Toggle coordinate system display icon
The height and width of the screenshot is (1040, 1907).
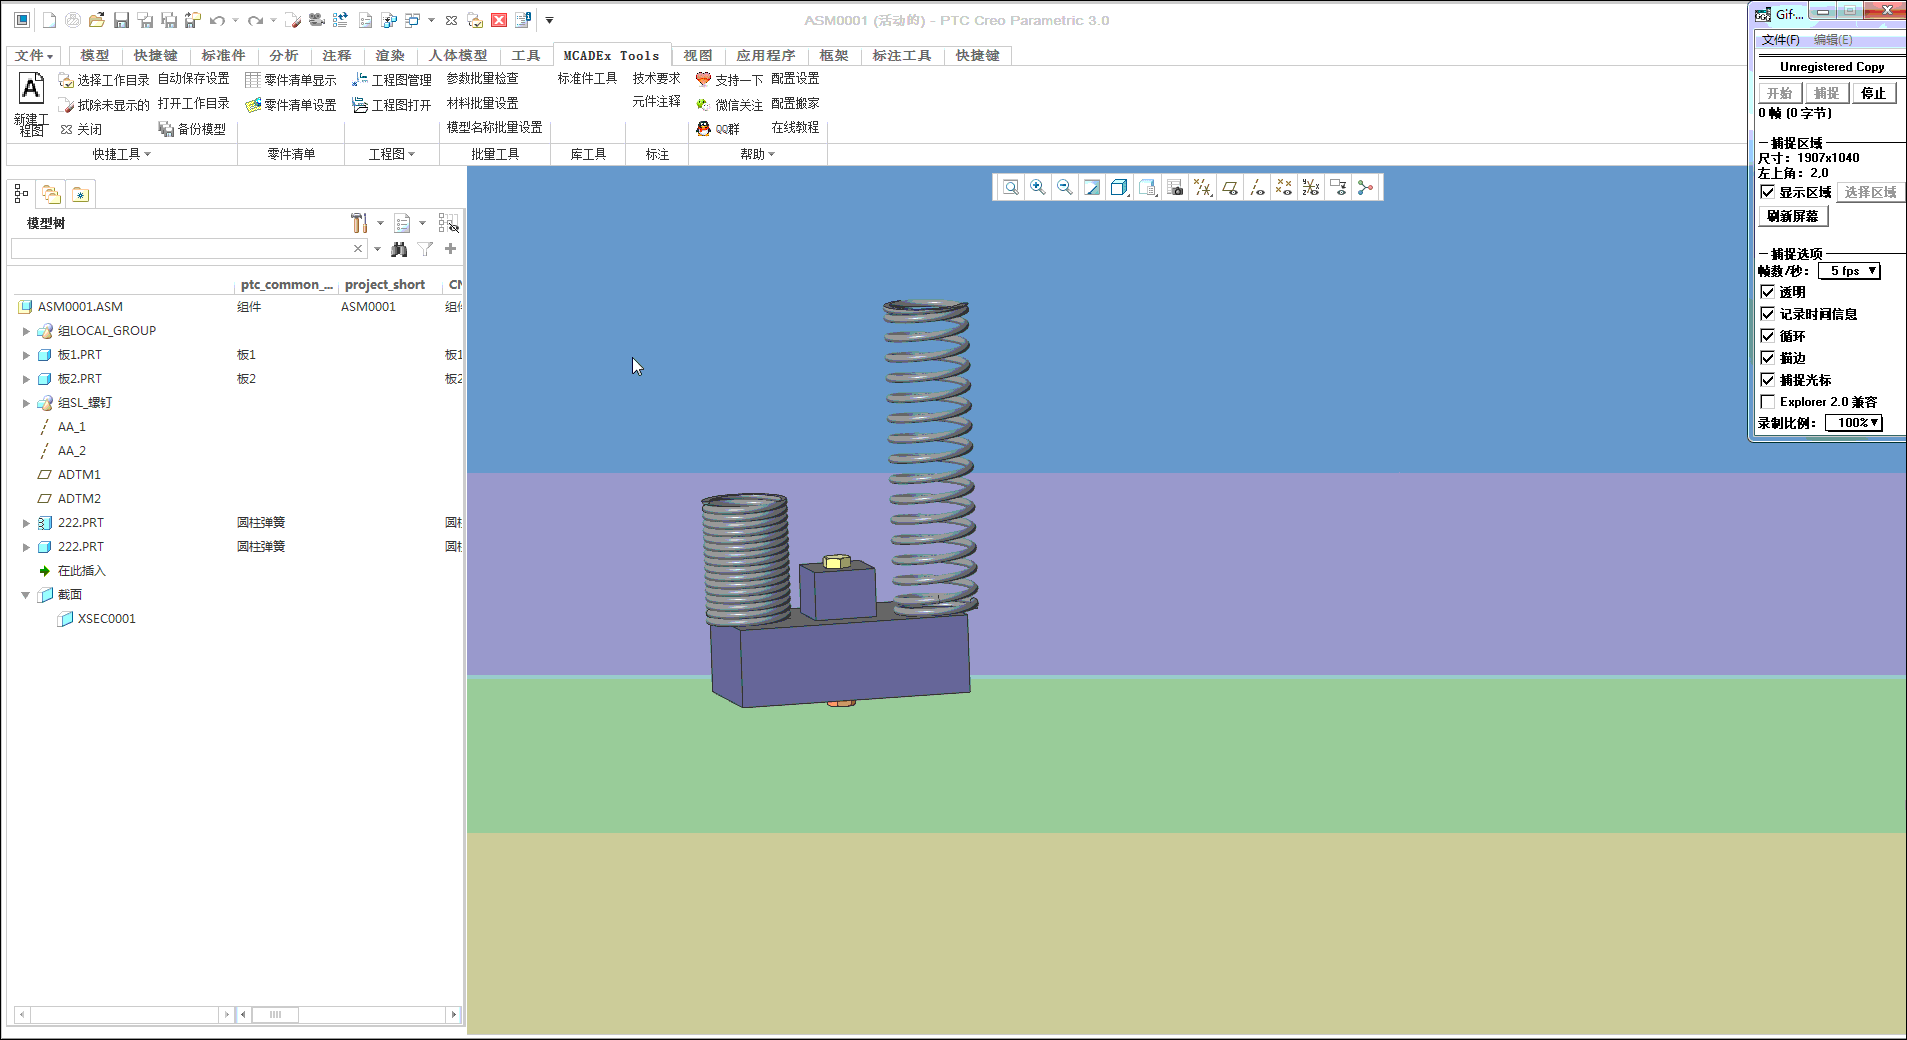pyautogui.click(x=1311, y=187)
